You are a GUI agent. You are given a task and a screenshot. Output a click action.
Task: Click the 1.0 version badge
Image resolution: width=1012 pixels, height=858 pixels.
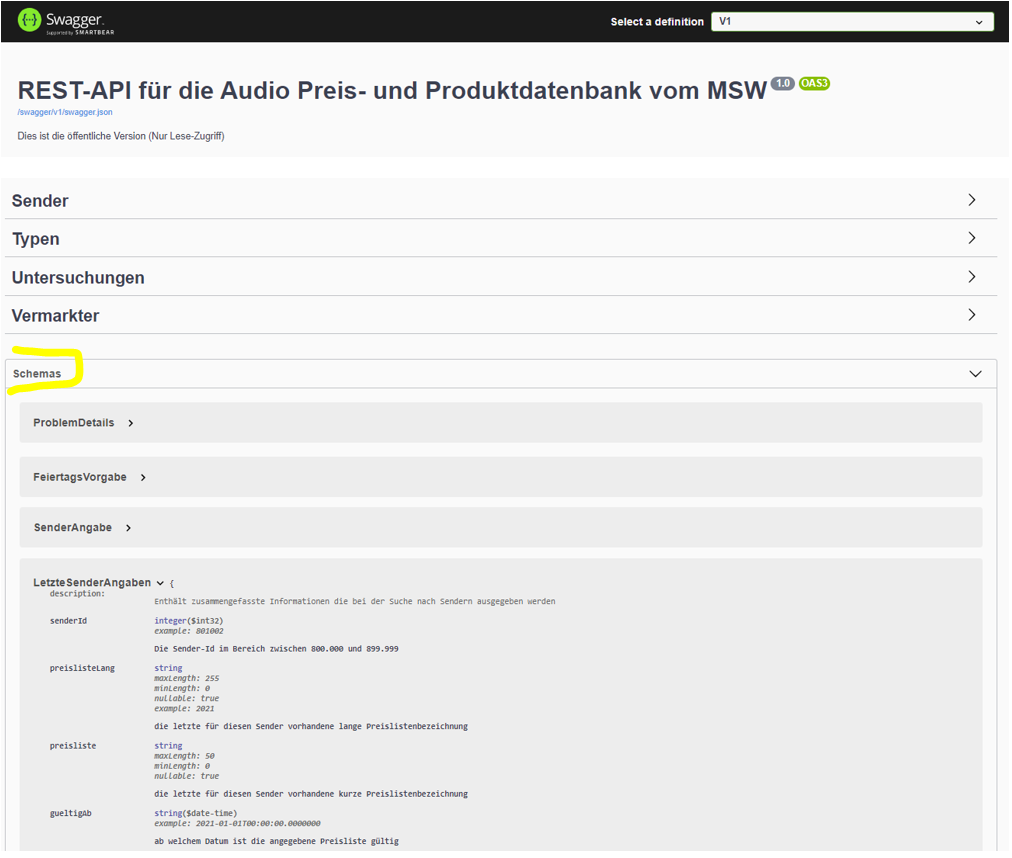(x=782, y=83)
